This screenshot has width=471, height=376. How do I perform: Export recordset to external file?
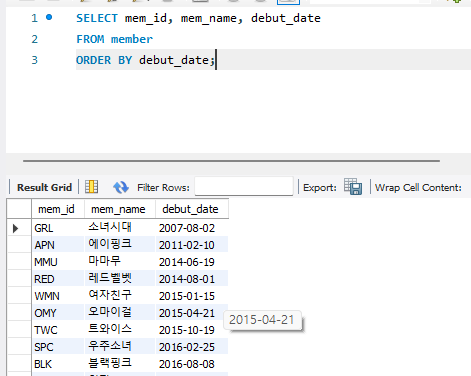353,187
